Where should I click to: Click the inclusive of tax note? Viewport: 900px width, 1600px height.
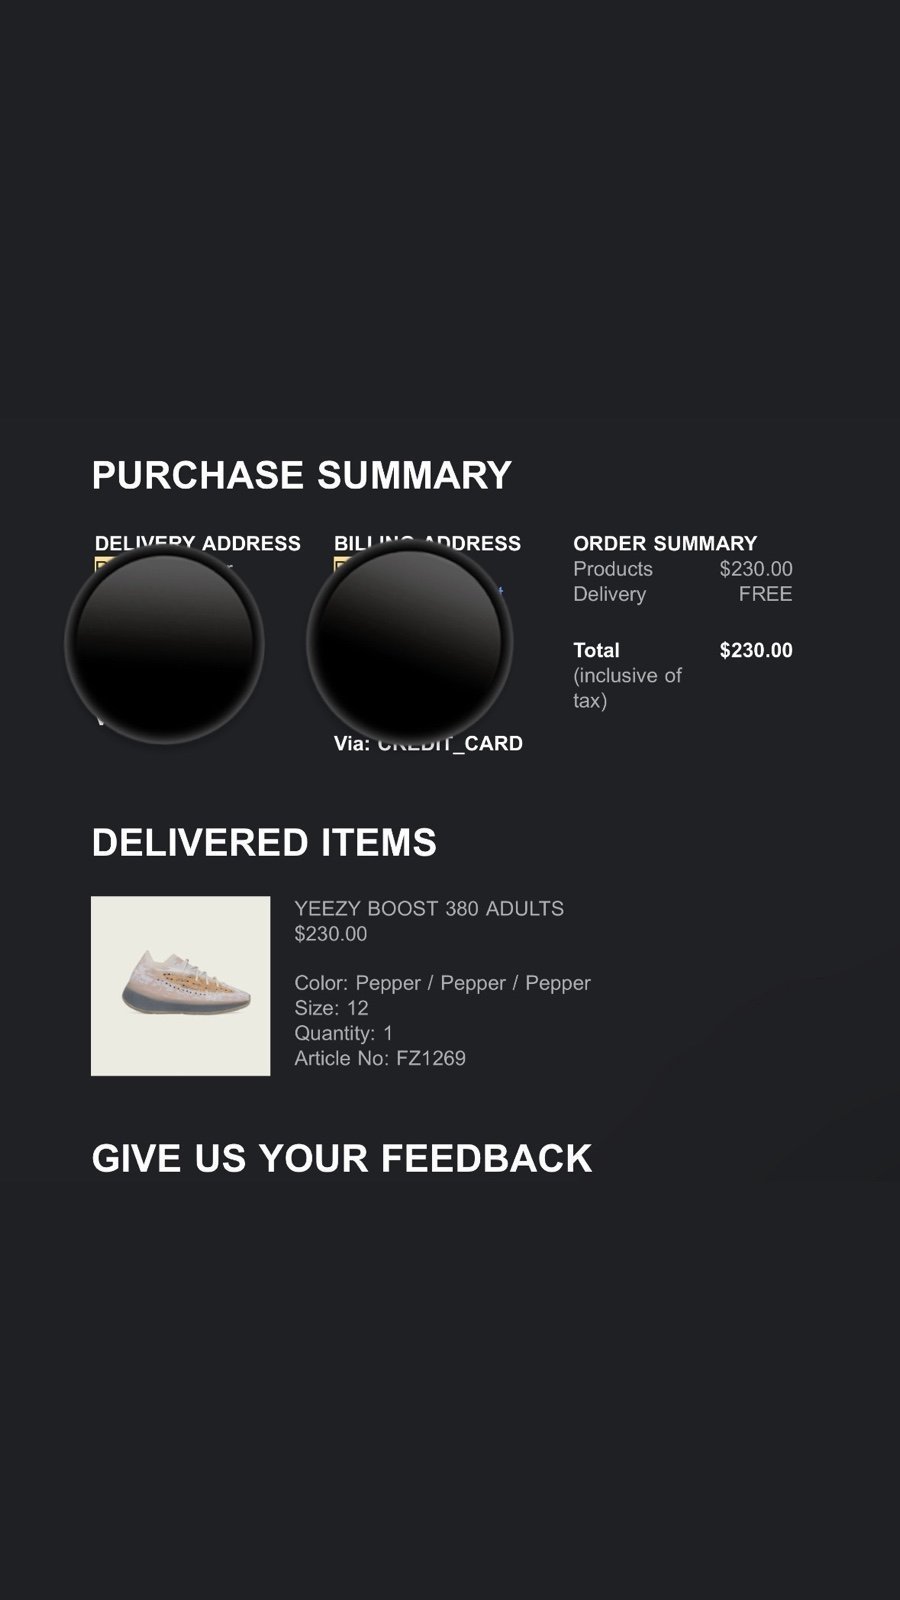(x=627, y=688)
